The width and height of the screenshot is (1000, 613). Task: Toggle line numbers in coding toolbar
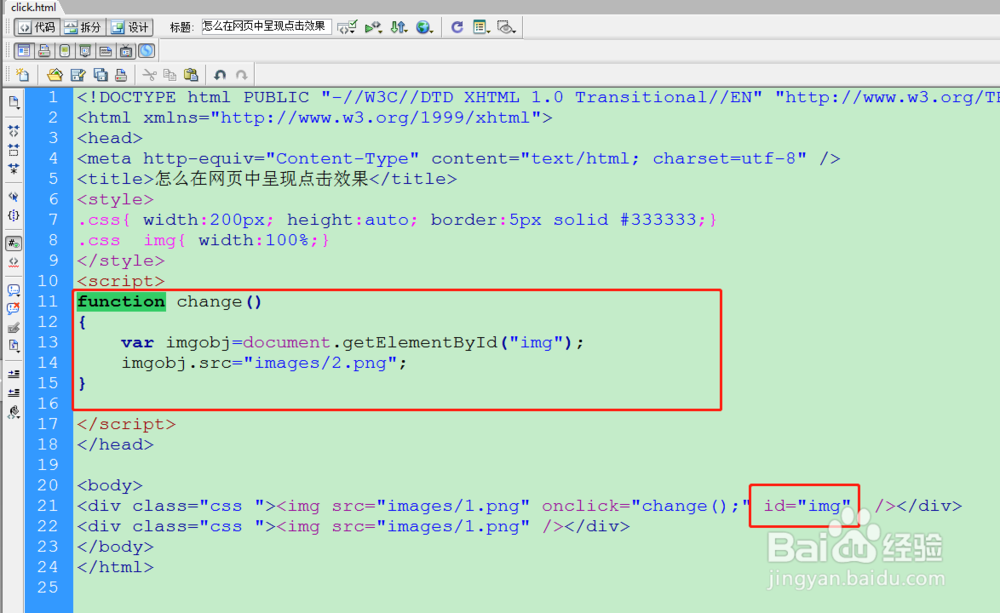click(13, 243)
